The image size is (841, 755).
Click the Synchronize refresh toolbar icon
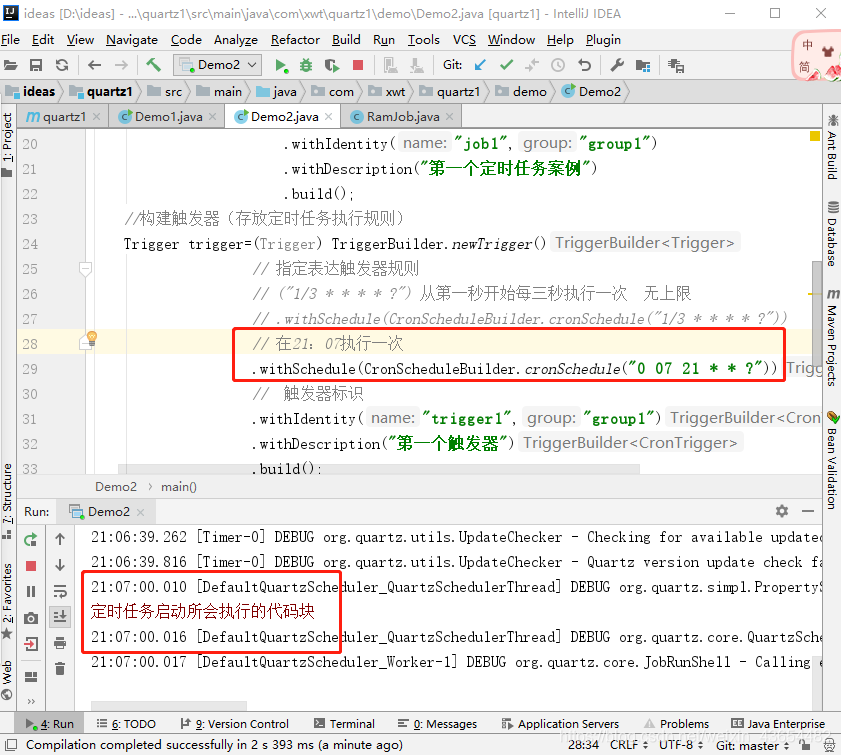[62, 65]
